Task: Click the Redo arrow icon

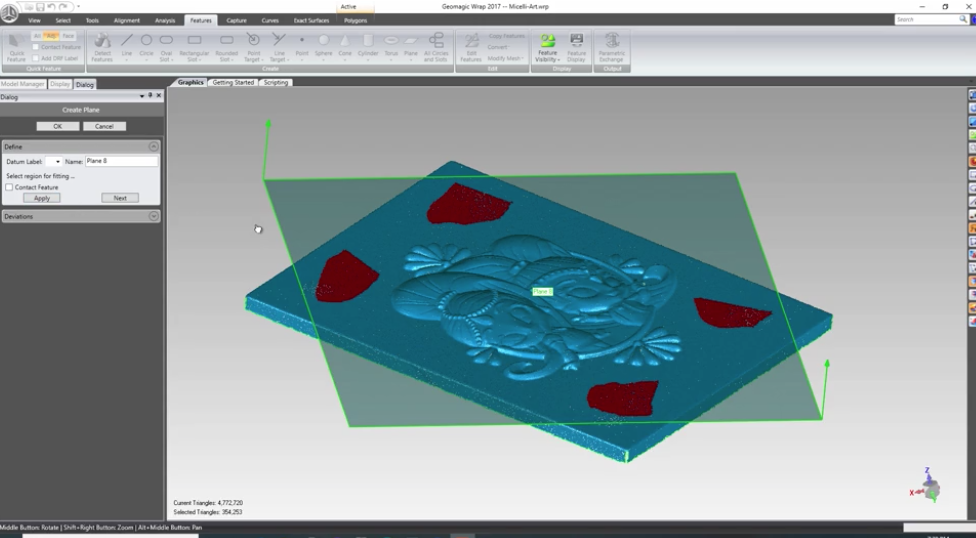Action: click(x=63, y=7)
